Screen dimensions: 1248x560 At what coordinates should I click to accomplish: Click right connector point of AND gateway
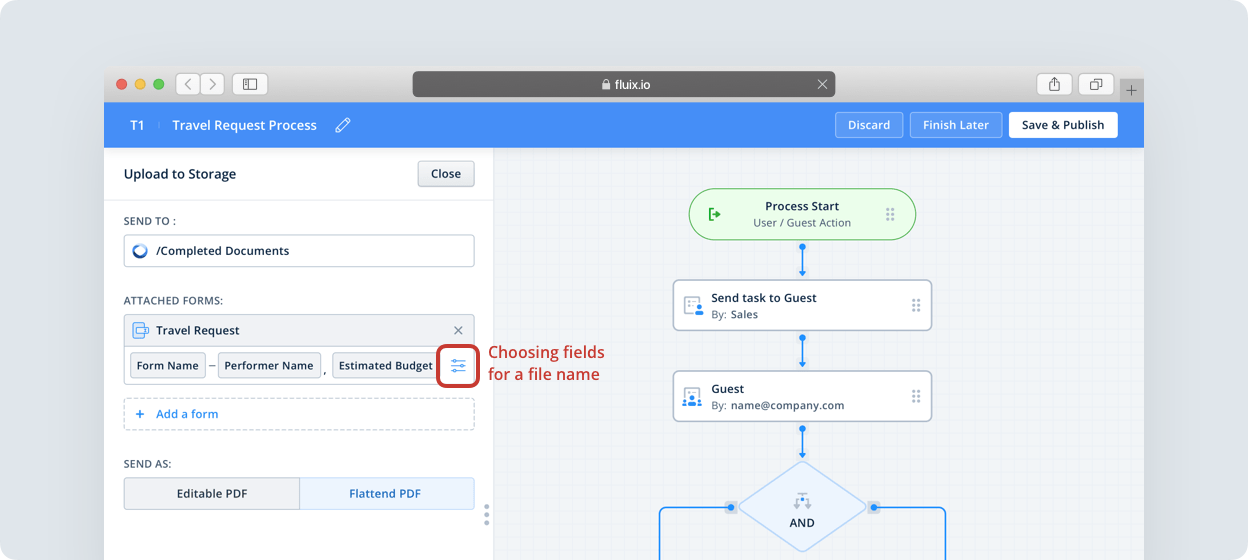click(x=874, y=507)
